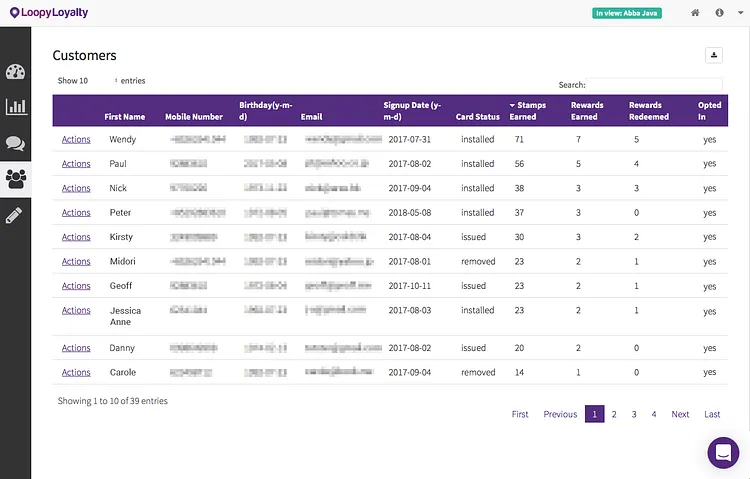The width and height of the screenshot is (750, 479).
Task: Go to page 4 of customers
Action: pyautogui.click(x=654, y=414)
